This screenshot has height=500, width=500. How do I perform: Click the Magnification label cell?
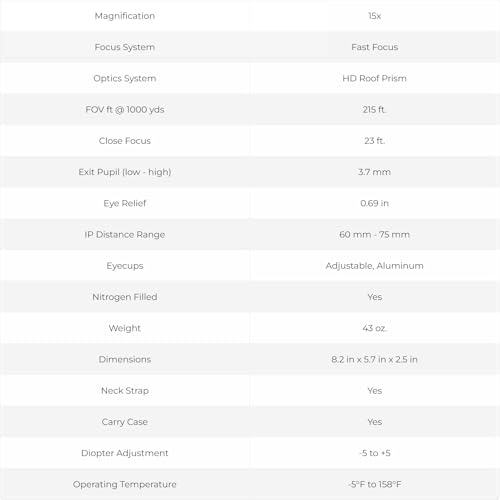125,16
